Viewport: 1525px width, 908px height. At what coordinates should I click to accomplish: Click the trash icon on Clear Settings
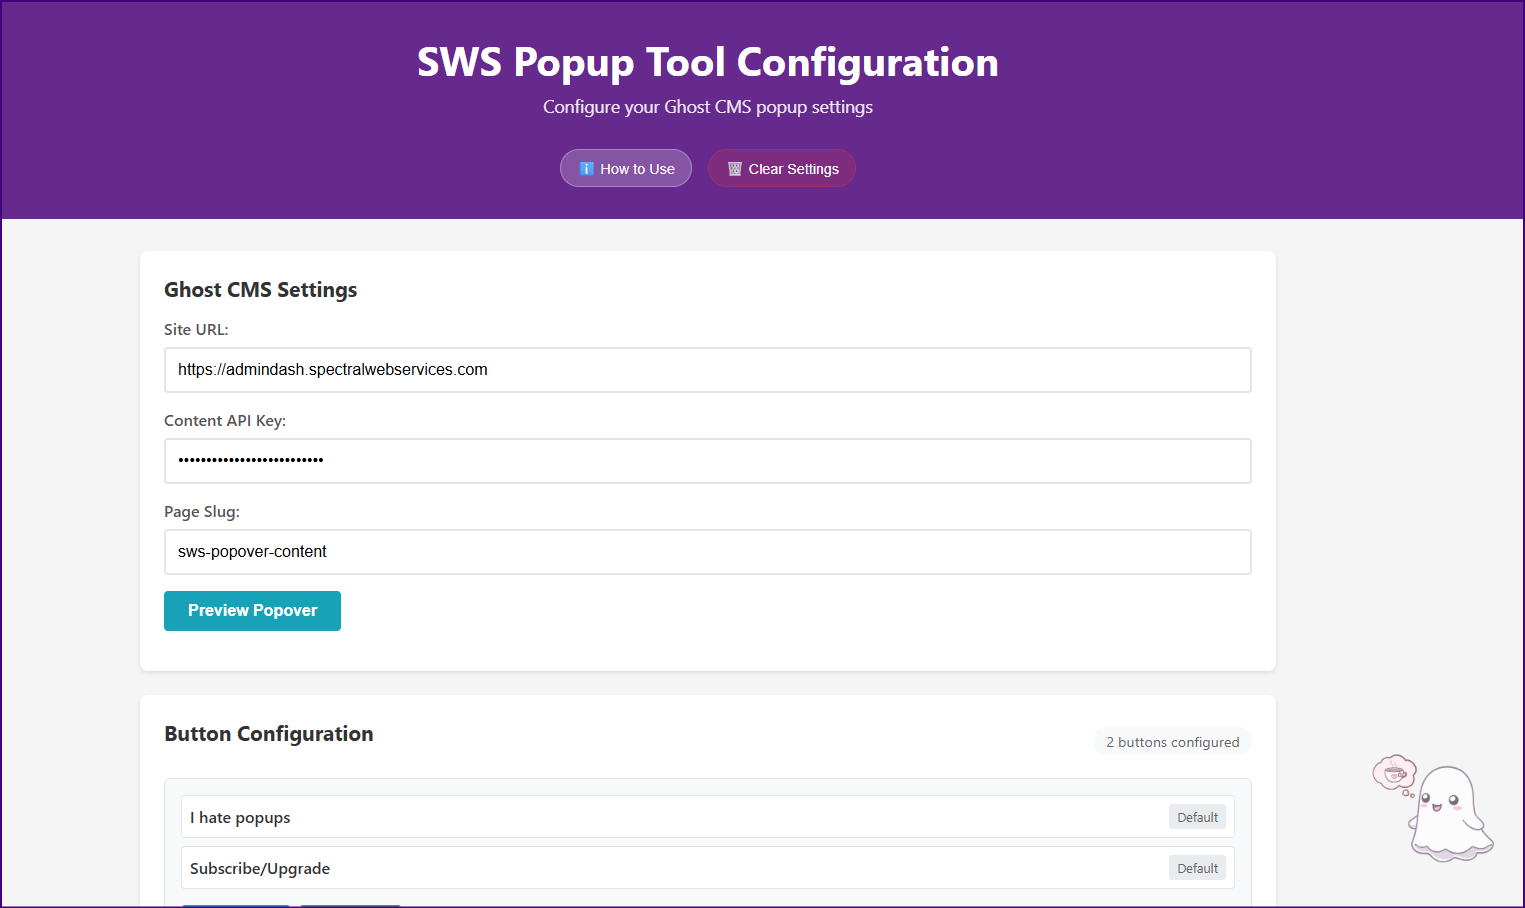pos(735,169)
